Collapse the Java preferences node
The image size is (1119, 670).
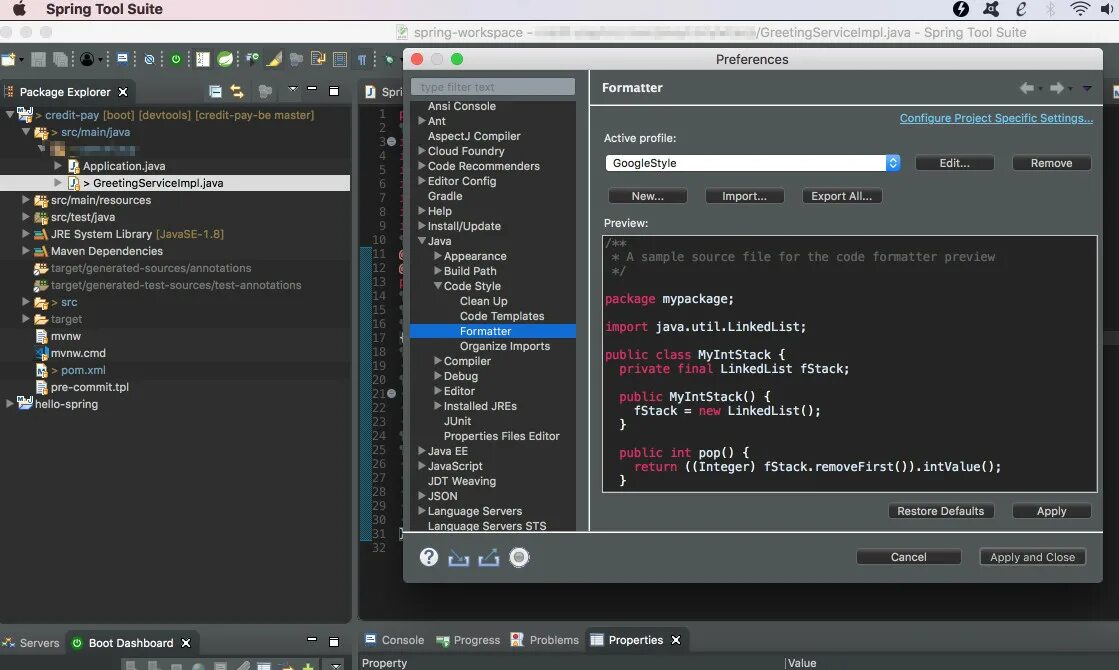click(422, 241)
